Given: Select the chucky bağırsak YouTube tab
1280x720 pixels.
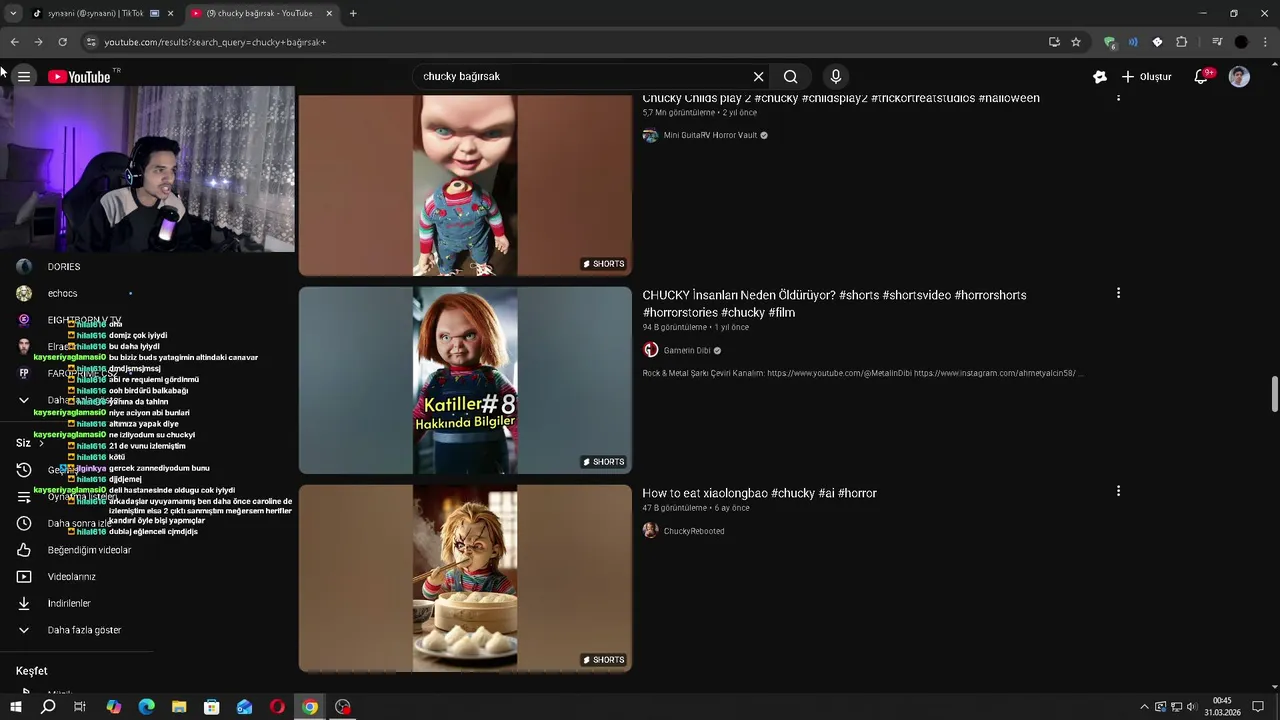Looking at the screenshot, I should pyautogui.click(x=260, y=13).
